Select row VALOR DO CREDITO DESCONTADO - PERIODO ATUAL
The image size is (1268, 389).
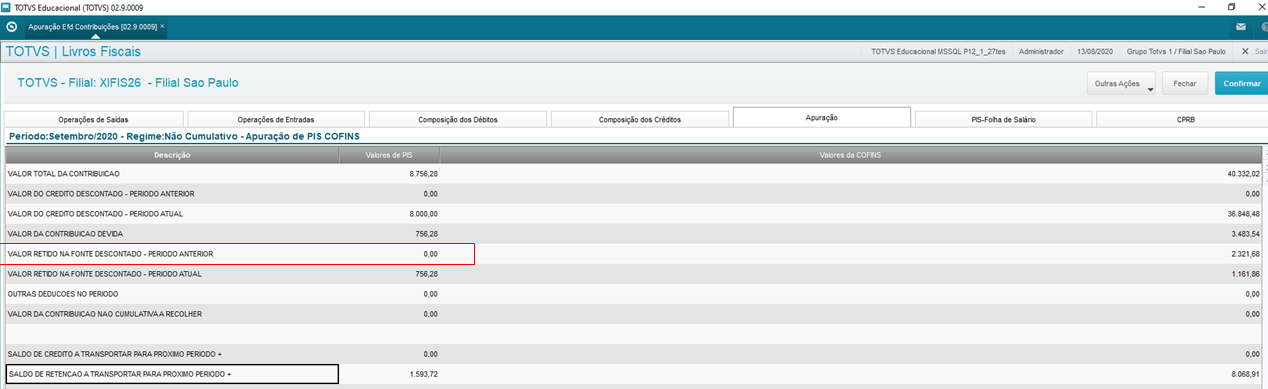click(x=634, y=214)
